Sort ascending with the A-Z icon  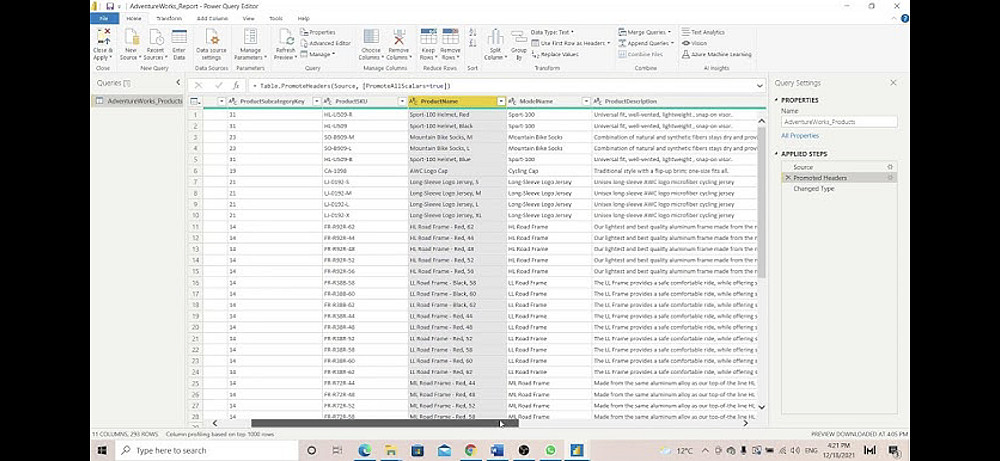tap(473, 32)
